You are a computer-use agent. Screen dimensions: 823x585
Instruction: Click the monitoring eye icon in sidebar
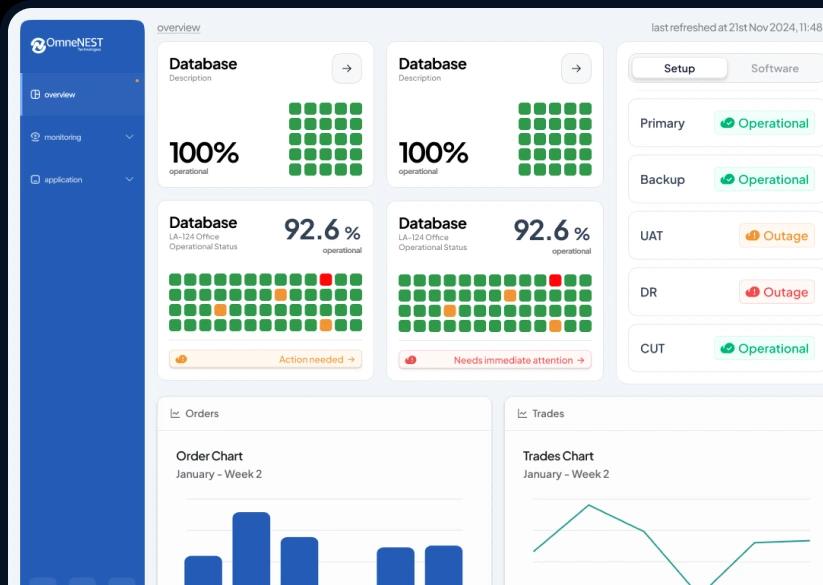click(x=36, y=137)
